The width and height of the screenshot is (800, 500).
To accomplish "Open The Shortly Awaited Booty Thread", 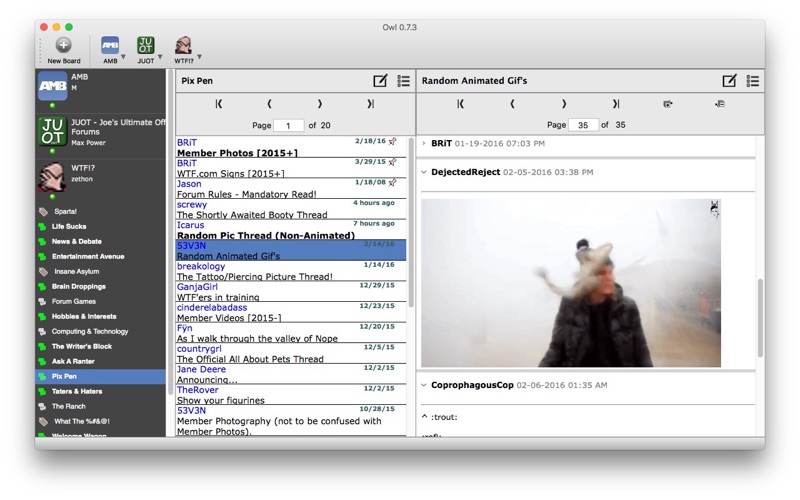I will [x=291, y=209].
